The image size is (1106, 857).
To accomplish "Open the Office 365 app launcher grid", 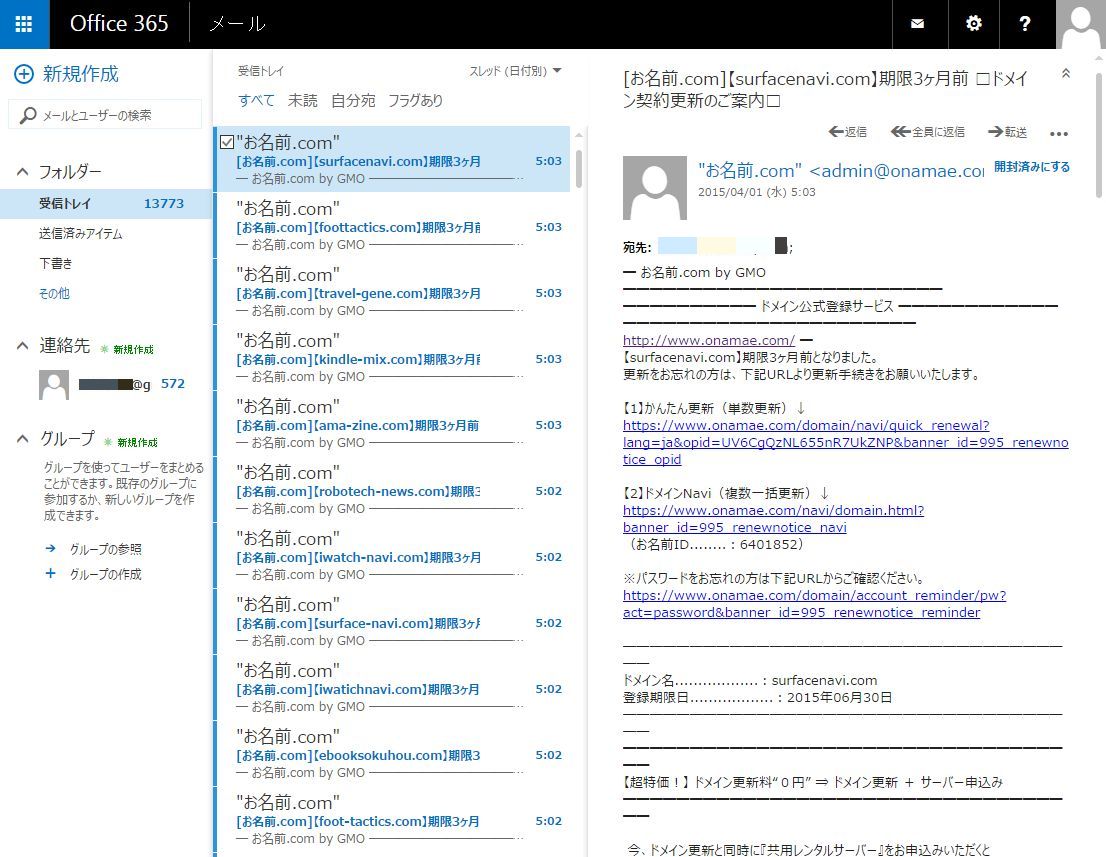I will [24, 24].
